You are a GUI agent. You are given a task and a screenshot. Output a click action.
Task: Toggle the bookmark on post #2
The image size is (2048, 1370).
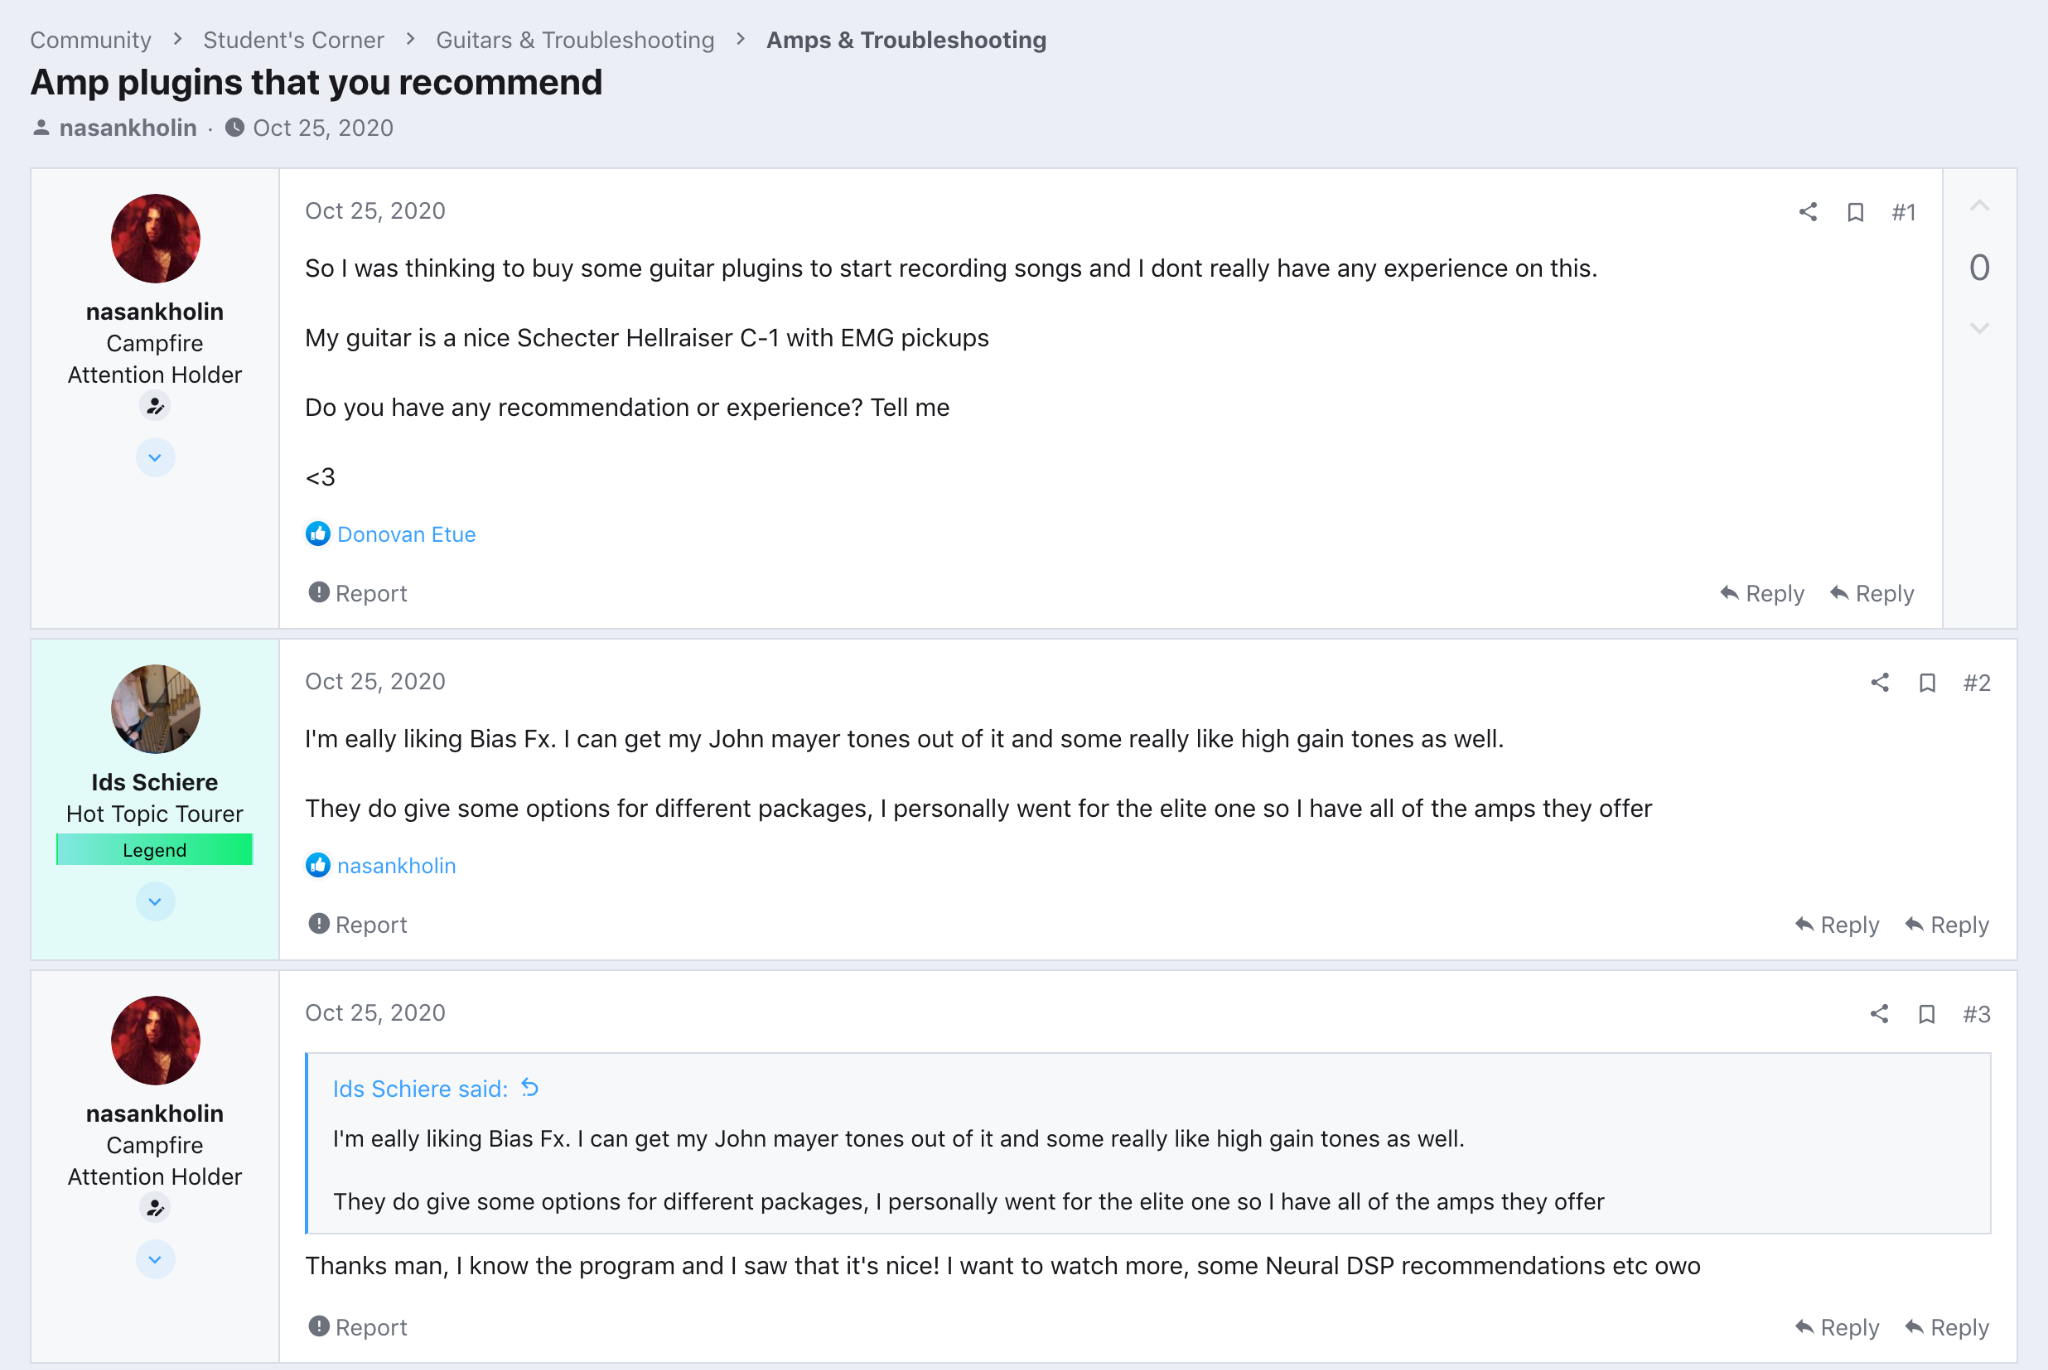tap(1927, 683)
